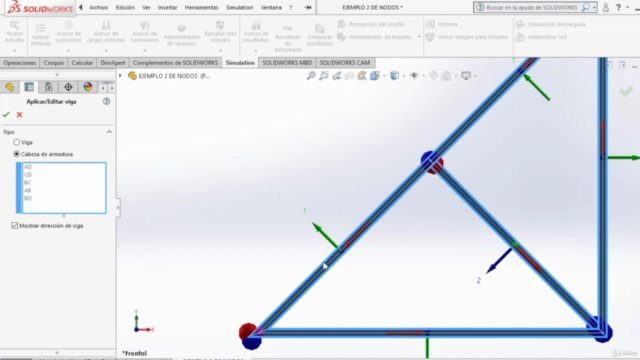Collapse the Tipo section

pyautogui.click(x=109, y=132)
